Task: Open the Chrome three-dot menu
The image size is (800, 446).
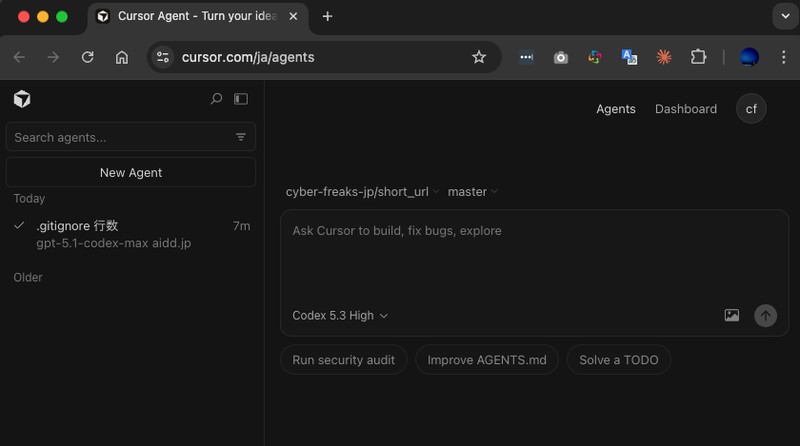Action: click(x=784, y=57)
